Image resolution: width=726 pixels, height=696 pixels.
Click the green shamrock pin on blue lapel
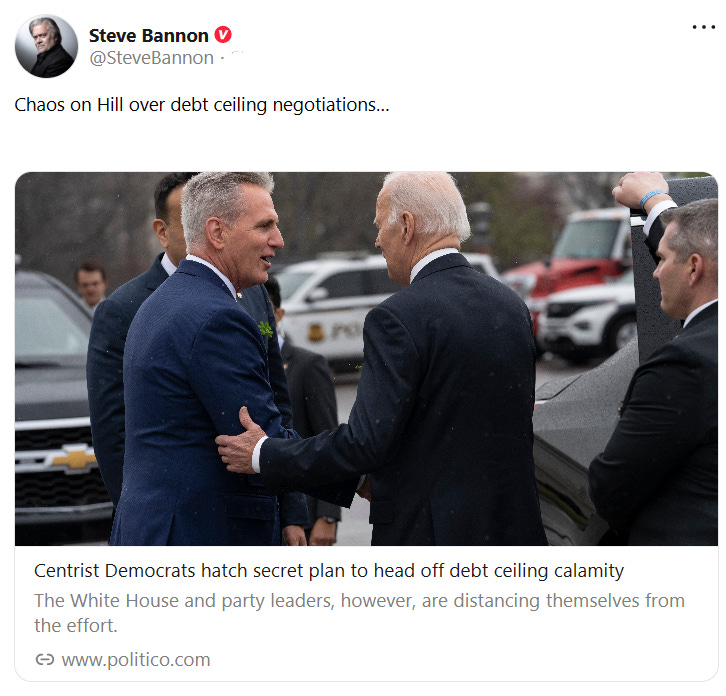click(x=266, y=329)
